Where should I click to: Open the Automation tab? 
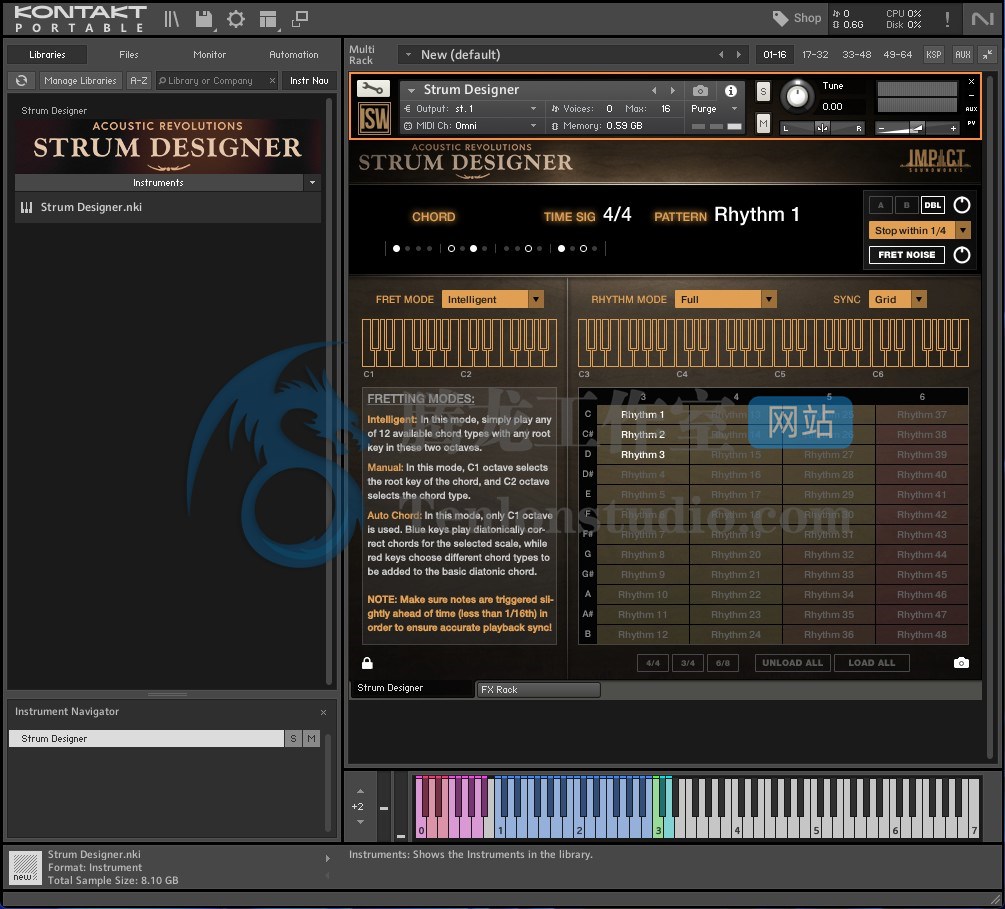coord(294,54)
